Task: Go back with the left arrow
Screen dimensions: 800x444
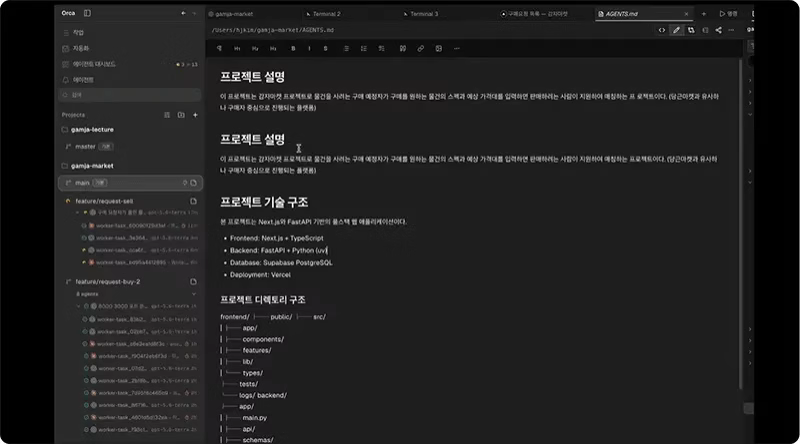Action: (183, 13)
